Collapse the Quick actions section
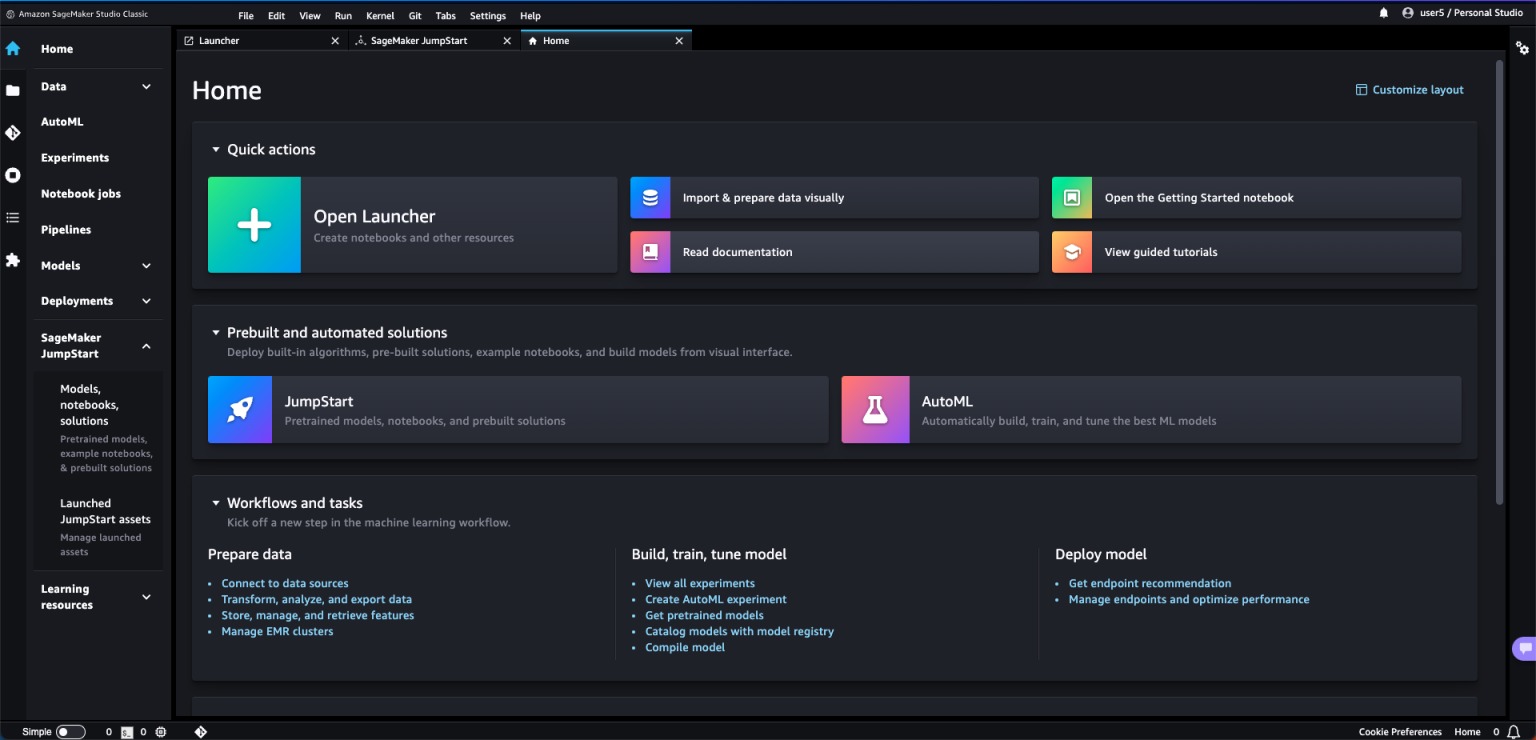Image resolution: width=1536 pixels, height=740 pixels. coord(215,148)
